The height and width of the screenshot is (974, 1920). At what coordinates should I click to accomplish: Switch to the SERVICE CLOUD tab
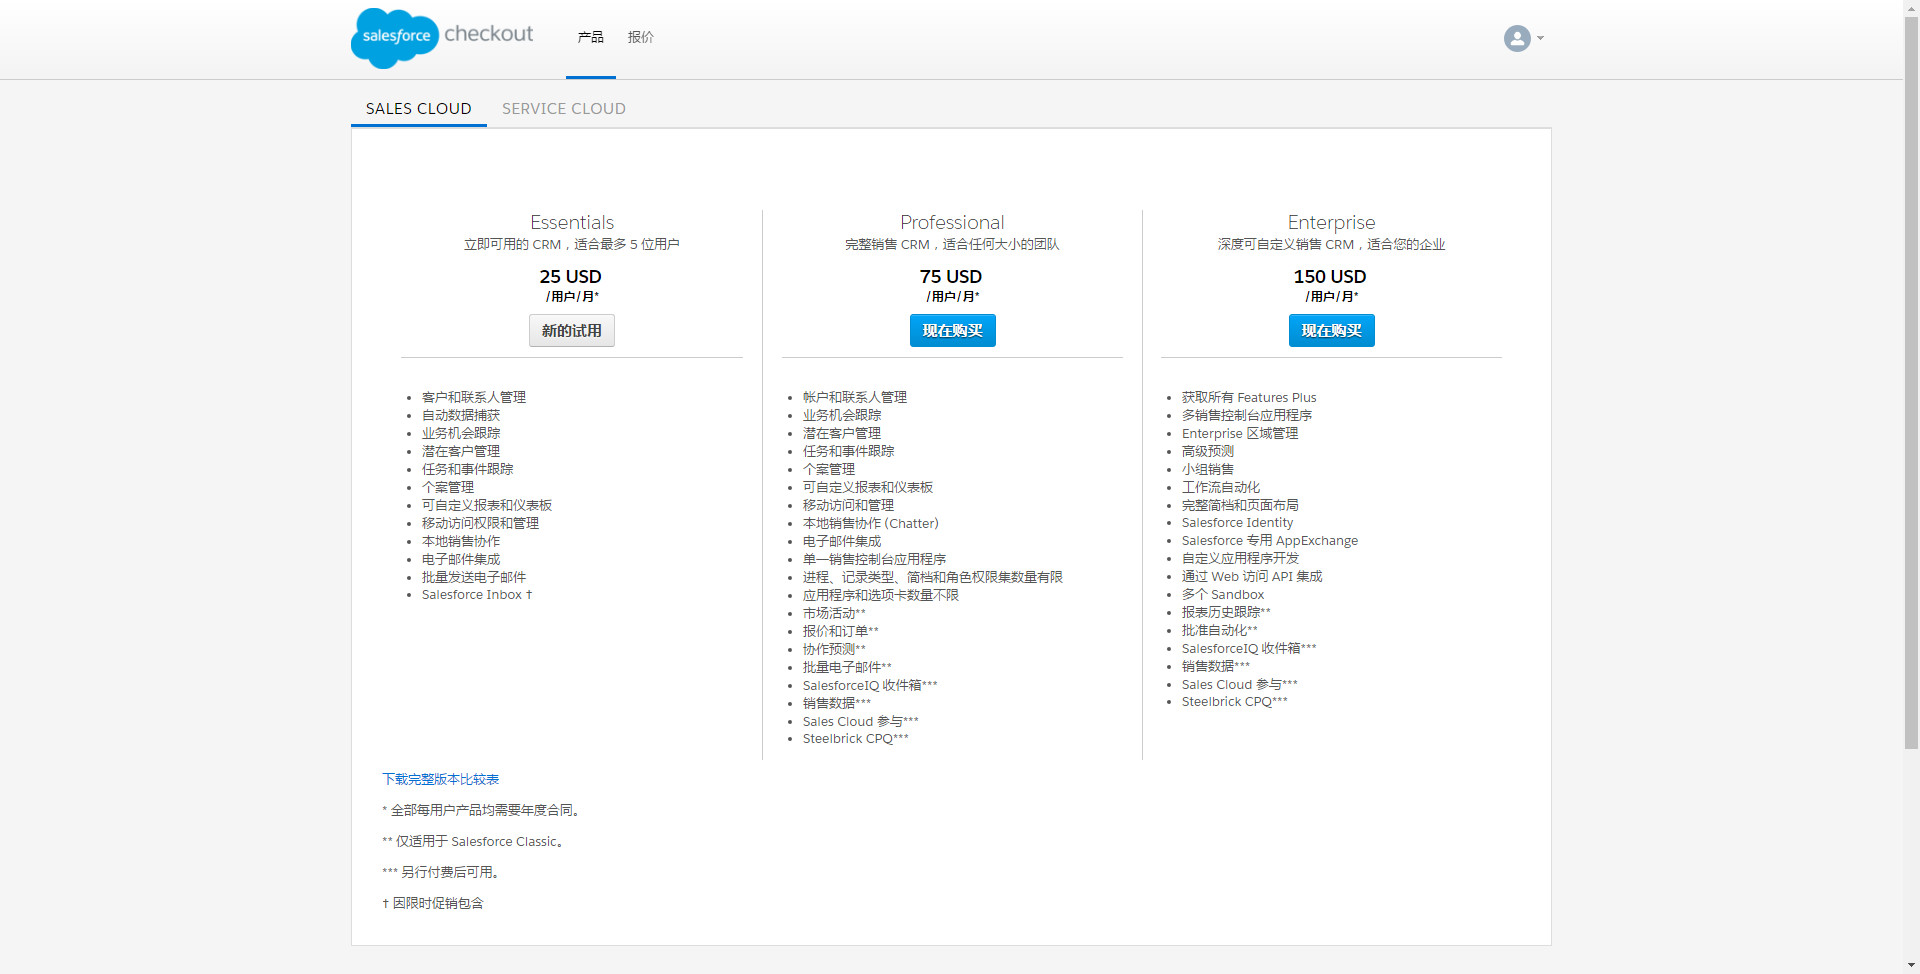click(x=564, y=108)
